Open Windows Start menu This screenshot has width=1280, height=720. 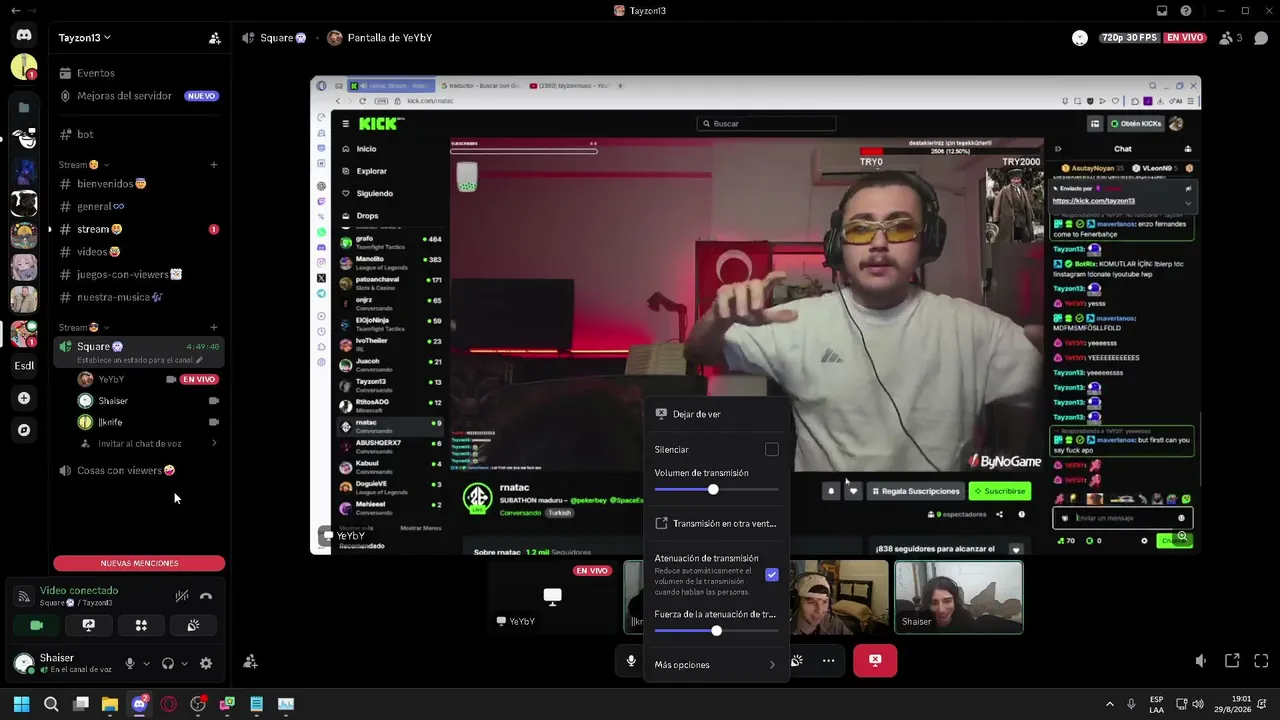pos(21,704)
